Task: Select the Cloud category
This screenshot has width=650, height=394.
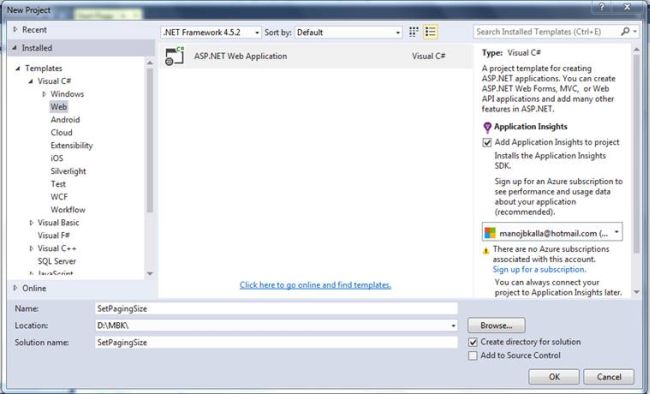Action: tap(61, 133)
